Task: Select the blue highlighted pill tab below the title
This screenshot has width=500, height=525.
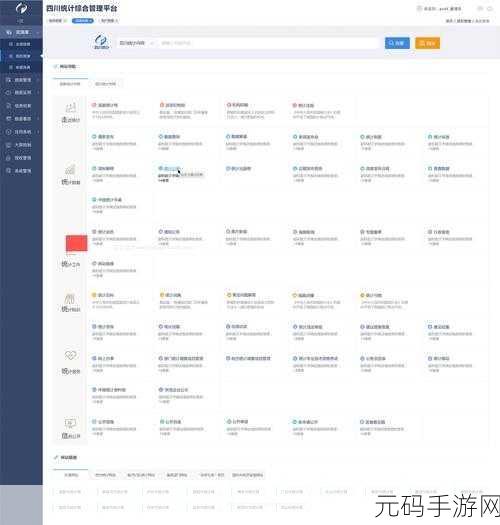Action: coord(82,21)
